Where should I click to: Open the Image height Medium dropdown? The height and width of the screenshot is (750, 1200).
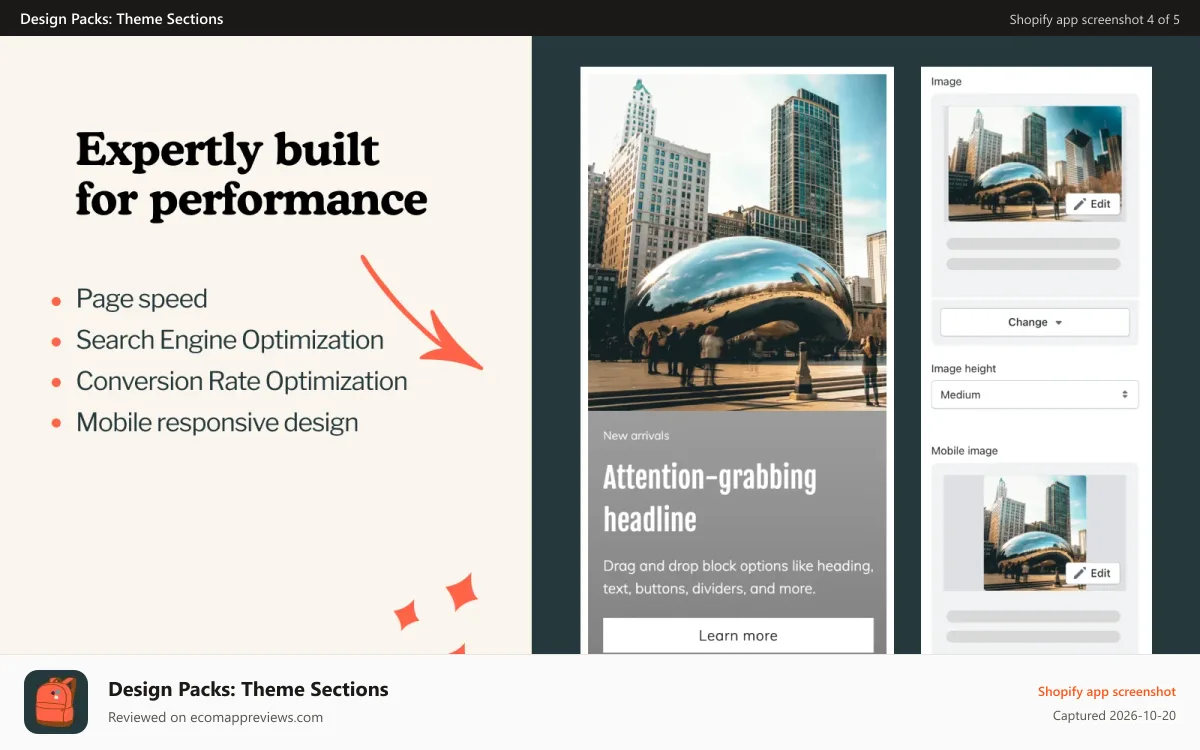click(1035, 395)
